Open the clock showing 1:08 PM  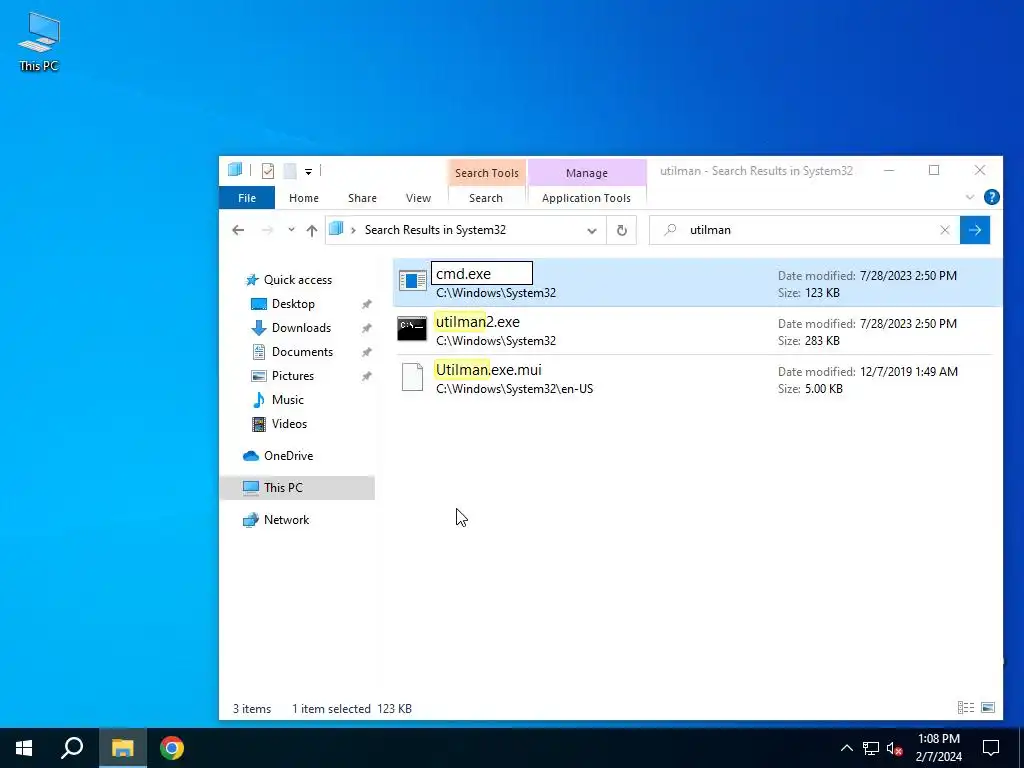(x=938, y=748)
